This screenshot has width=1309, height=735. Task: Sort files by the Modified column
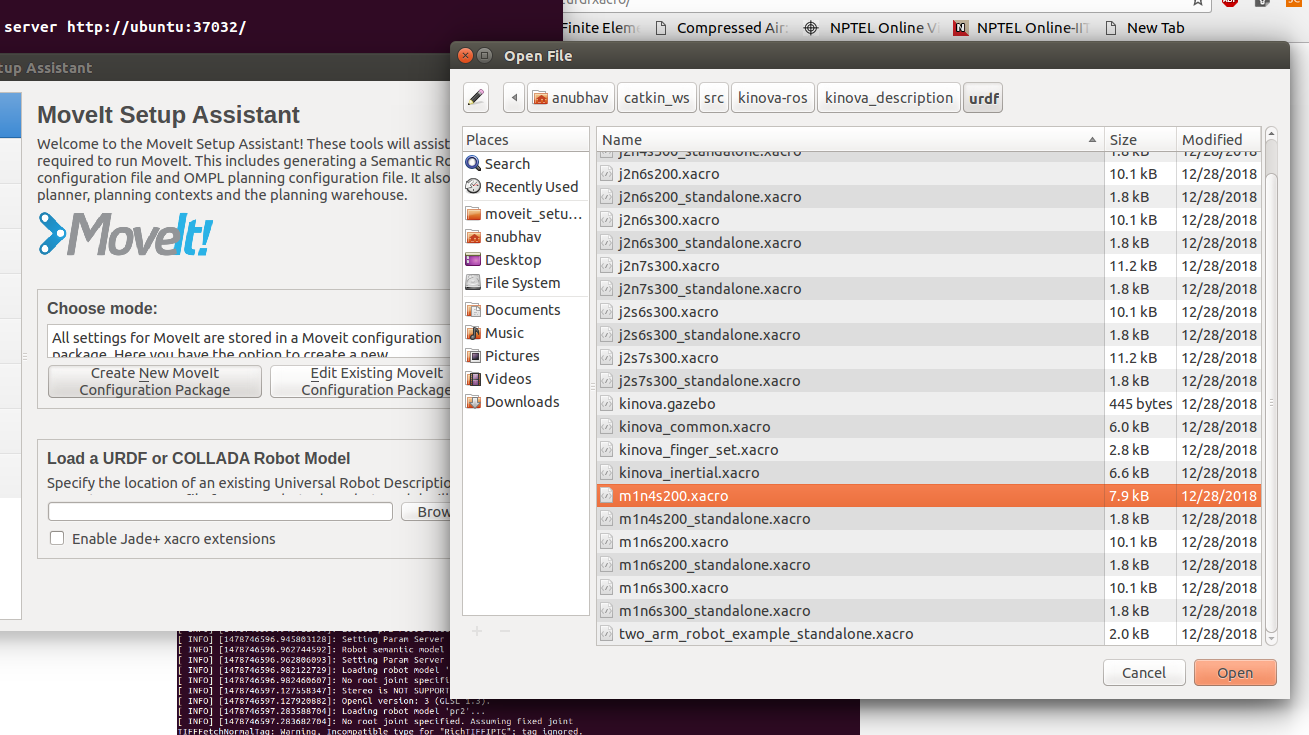pyautogui.click(x=1219, y=140)
